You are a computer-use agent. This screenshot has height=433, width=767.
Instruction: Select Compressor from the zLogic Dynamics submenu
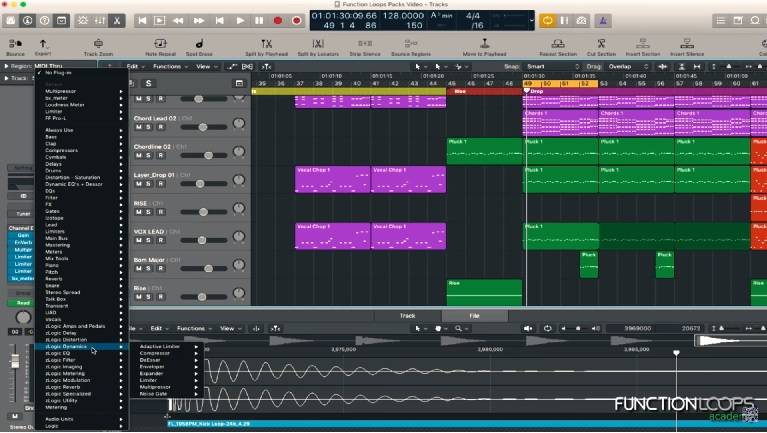(x=156, y=353)
